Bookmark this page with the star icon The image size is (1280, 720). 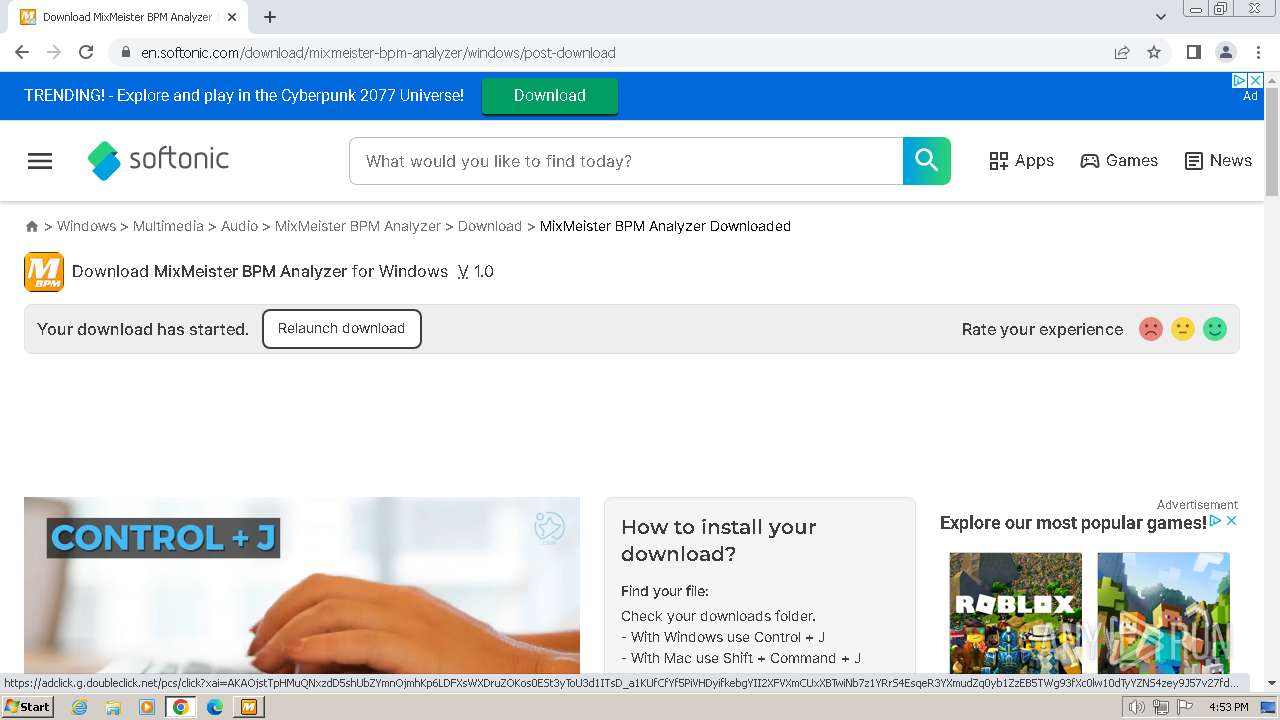[x=1154, y=52]
